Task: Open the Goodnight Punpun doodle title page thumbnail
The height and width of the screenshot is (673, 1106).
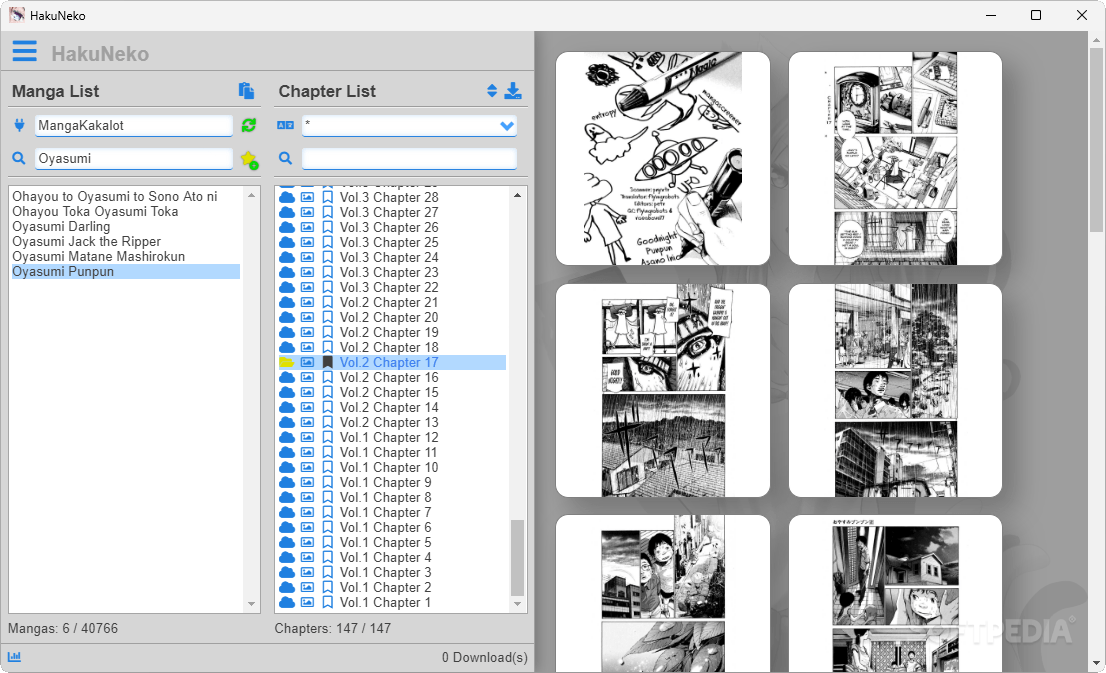Action: (662, 158)
